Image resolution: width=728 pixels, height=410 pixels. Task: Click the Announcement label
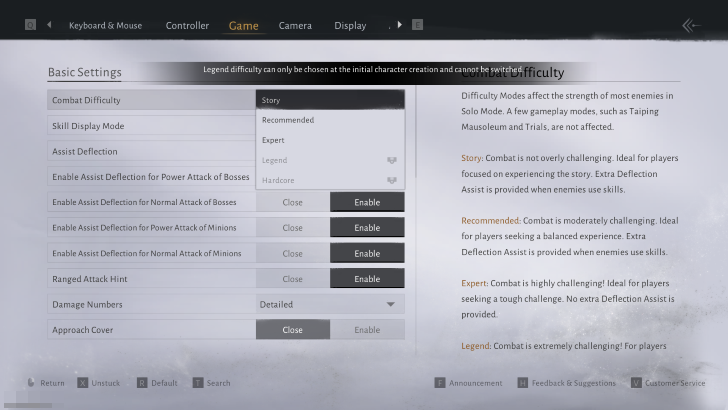pos(475,383)
